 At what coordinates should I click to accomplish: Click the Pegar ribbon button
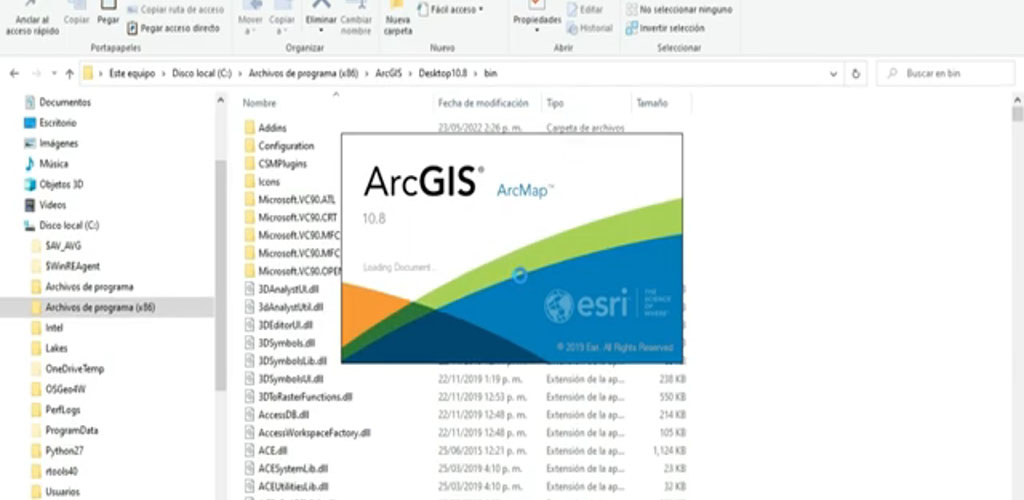pos(108,14)
